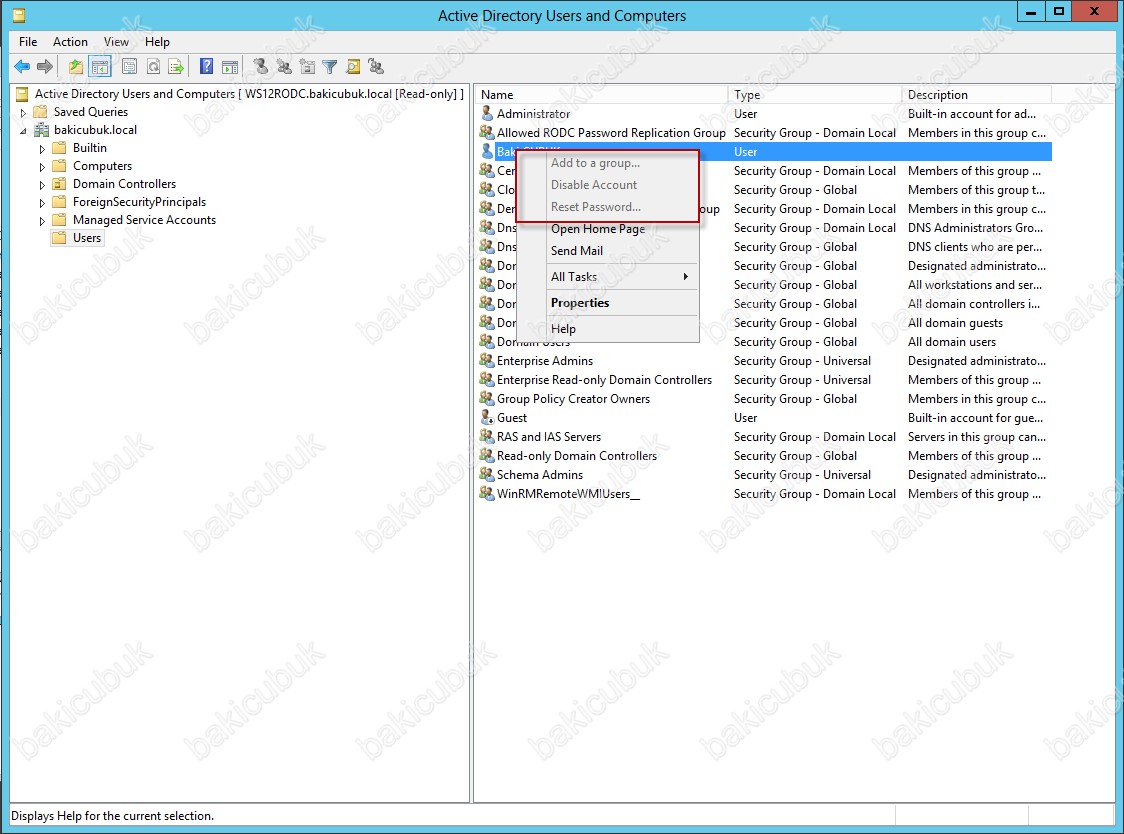Click the Export List toolbar icon
Viewport: 1124px width, 834px height.
(x=176, y=67)
